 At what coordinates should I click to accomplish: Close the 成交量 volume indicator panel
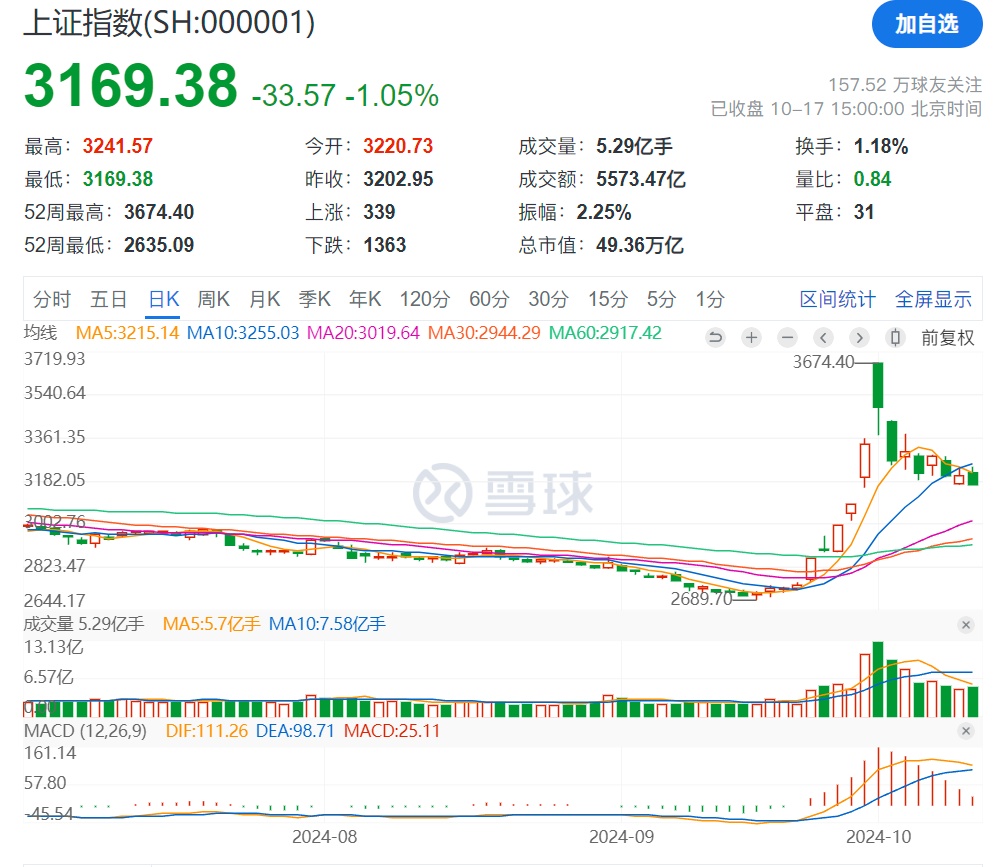(966, 625)
